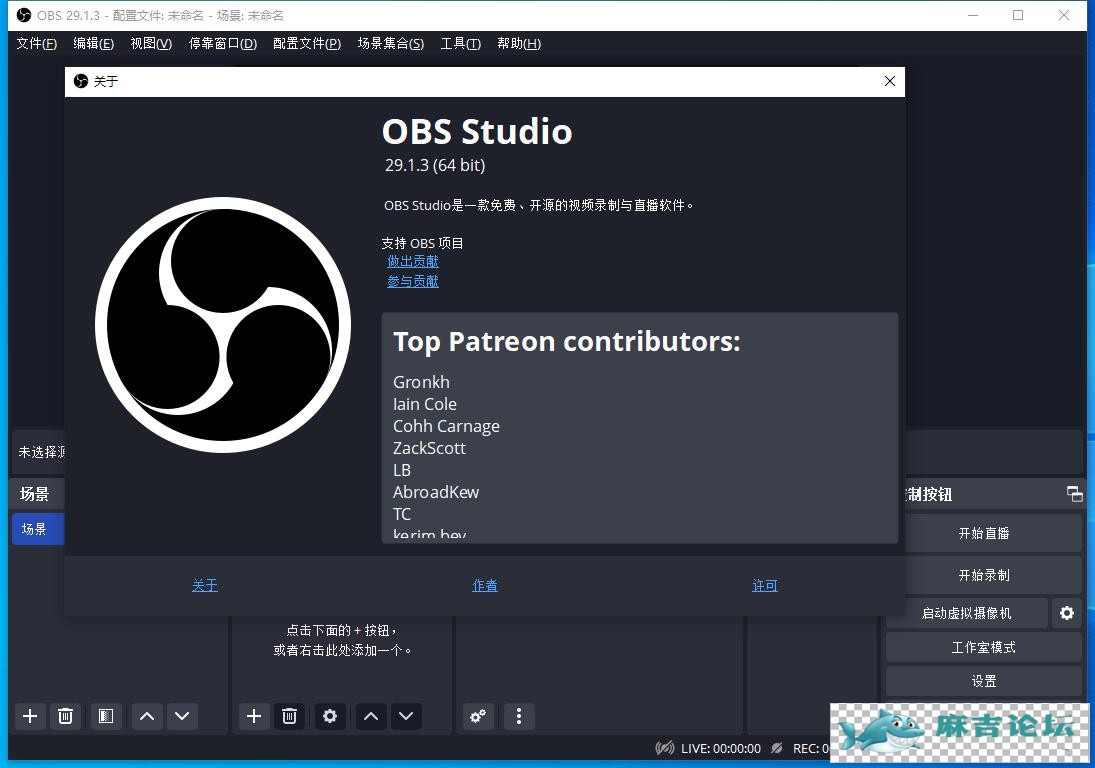Remove selected scene with trash icon
Viewport: 1095px width, 768px height.
point(65,716)
